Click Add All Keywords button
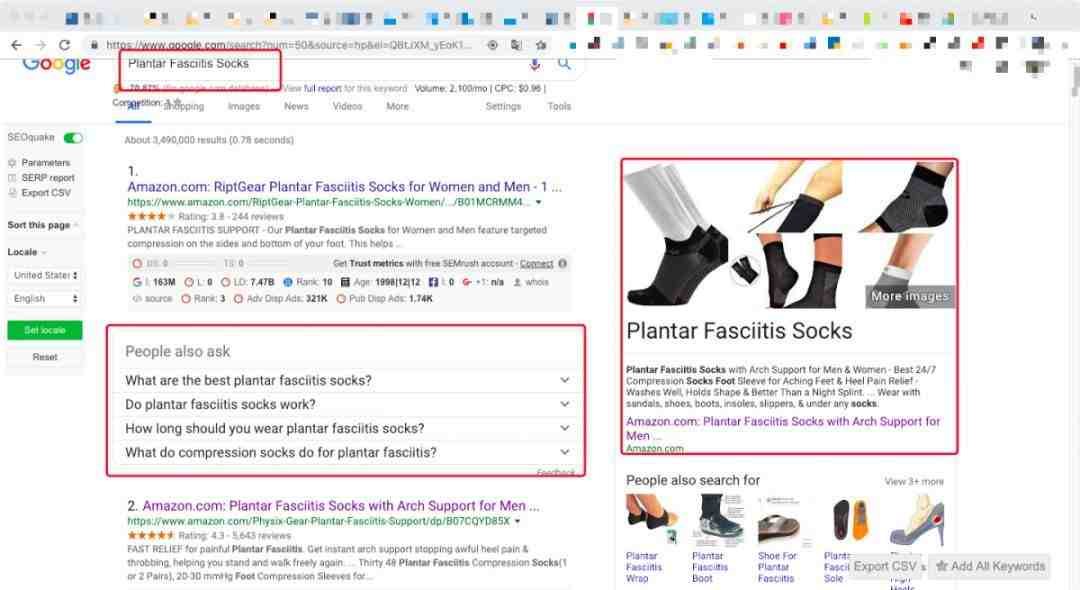Image resolution: width=1080 pixels, height=590 pixels. tap(990, 566)
